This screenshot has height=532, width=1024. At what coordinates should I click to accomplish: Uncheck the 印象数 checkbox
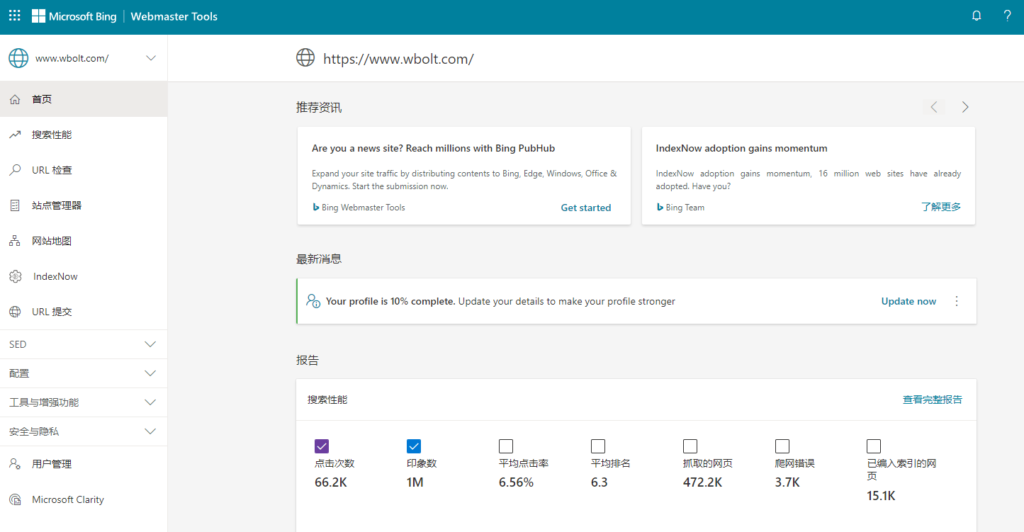[414, 446]
